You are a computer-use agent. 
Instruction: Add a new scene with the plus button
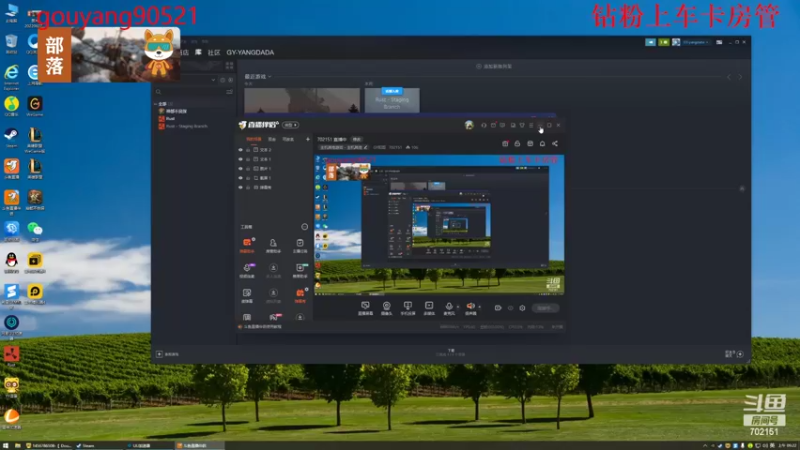(x=308, y=139)
